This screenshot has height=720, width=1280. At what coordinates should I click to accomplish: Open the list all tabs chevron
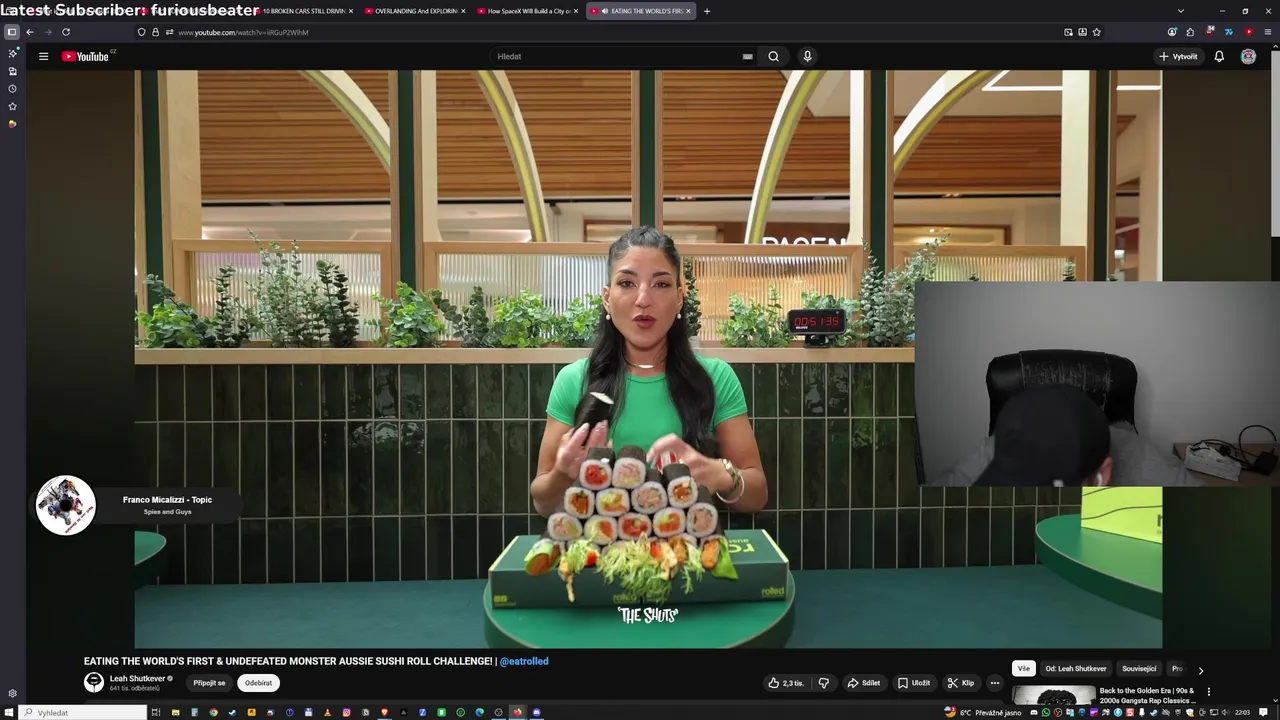[x=1180, y=11]
